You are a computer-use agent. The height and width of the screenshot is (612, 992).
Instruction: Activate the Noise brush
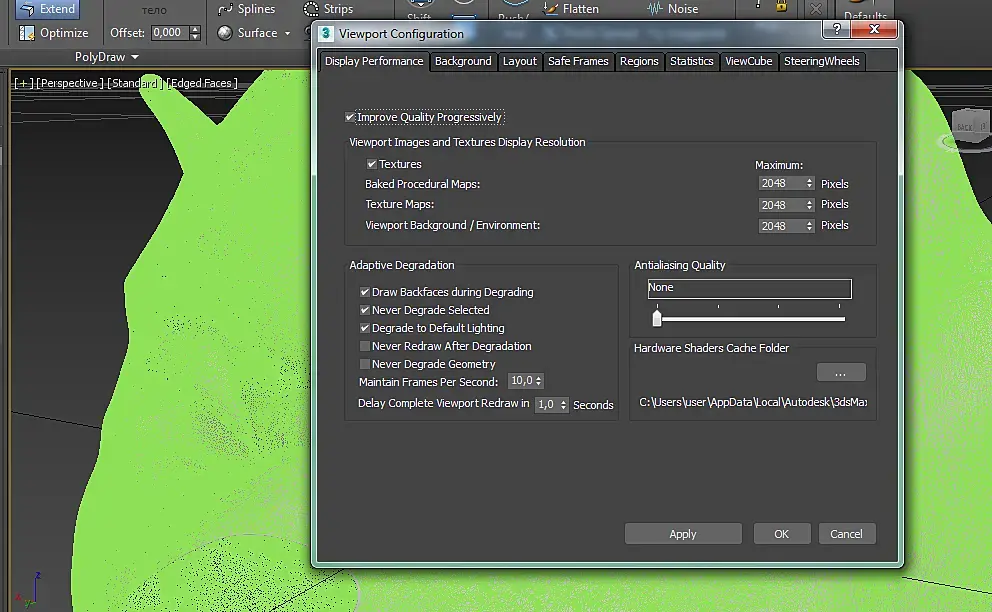[x=673, y=9]
